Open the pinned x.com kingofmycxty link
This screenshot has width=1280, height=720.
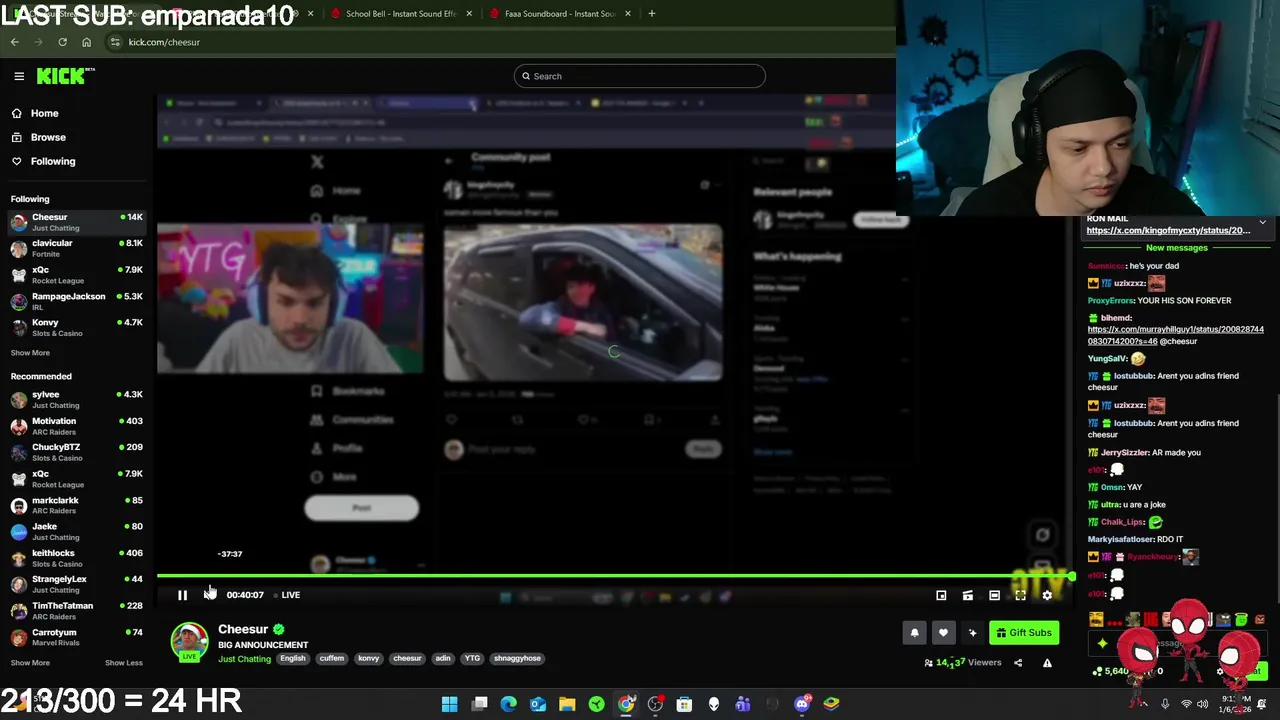click(x=1168, y=231)
